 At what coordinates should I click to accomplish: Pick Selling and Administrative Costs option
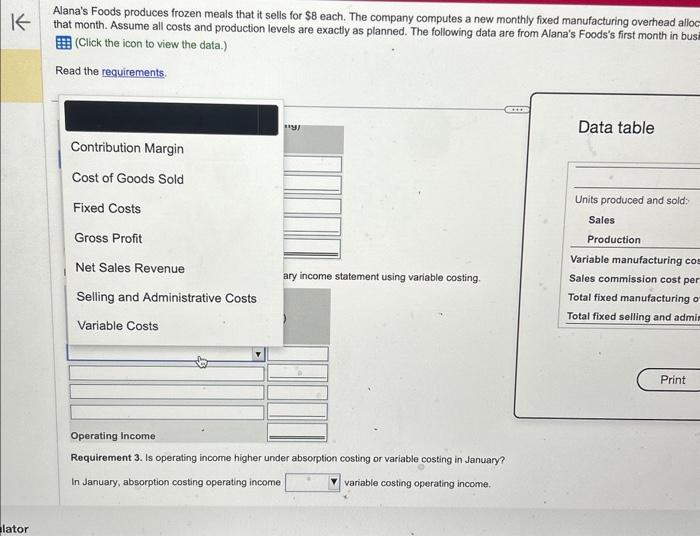click(x=167, y=297)
